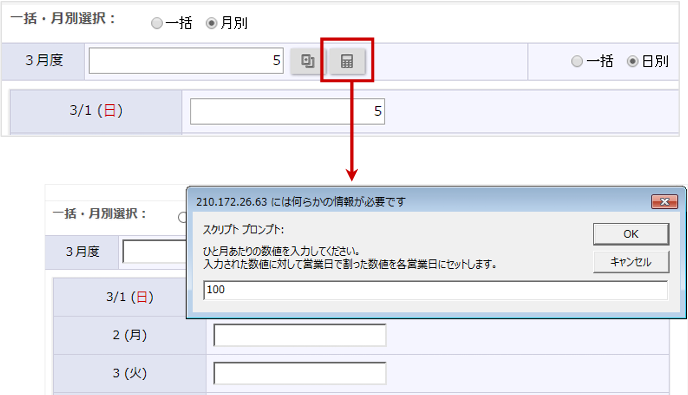Select the 月別 radio button
Viewport: 688px width, 395px height.
coord(211,23)
